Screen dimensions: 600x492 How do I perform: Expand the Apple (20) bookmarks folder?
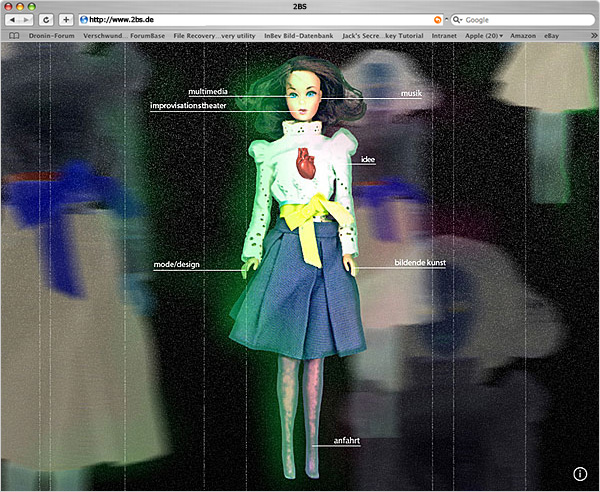(x=484, y=36)
